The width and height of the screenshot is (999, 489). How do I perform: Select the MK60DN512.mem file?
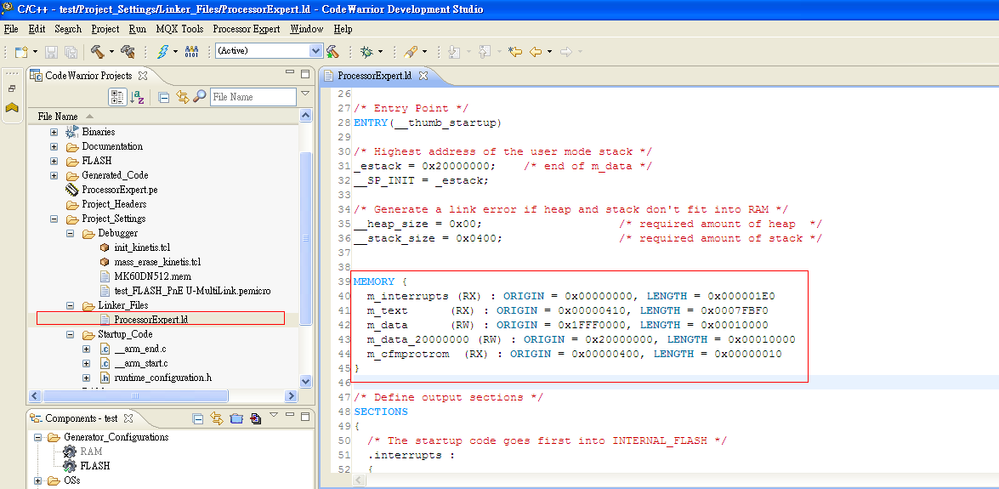[x=152, y=276]
